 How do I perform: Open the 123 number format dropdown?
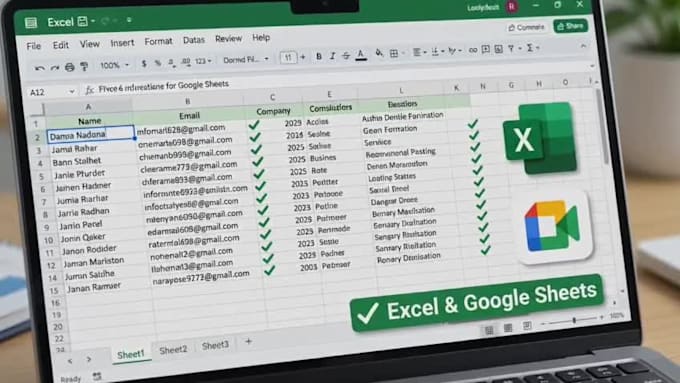click(203, 61)
